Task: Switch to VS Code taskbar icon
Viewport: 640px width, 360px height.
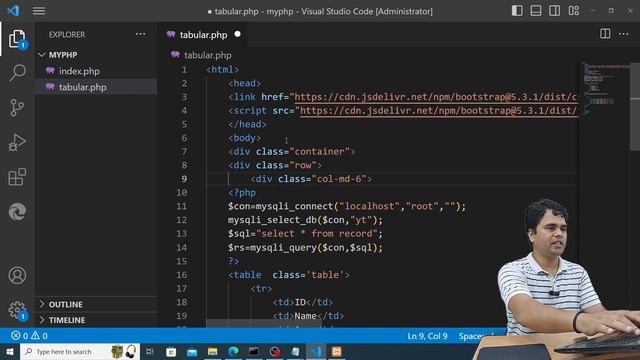Action: 316,351
